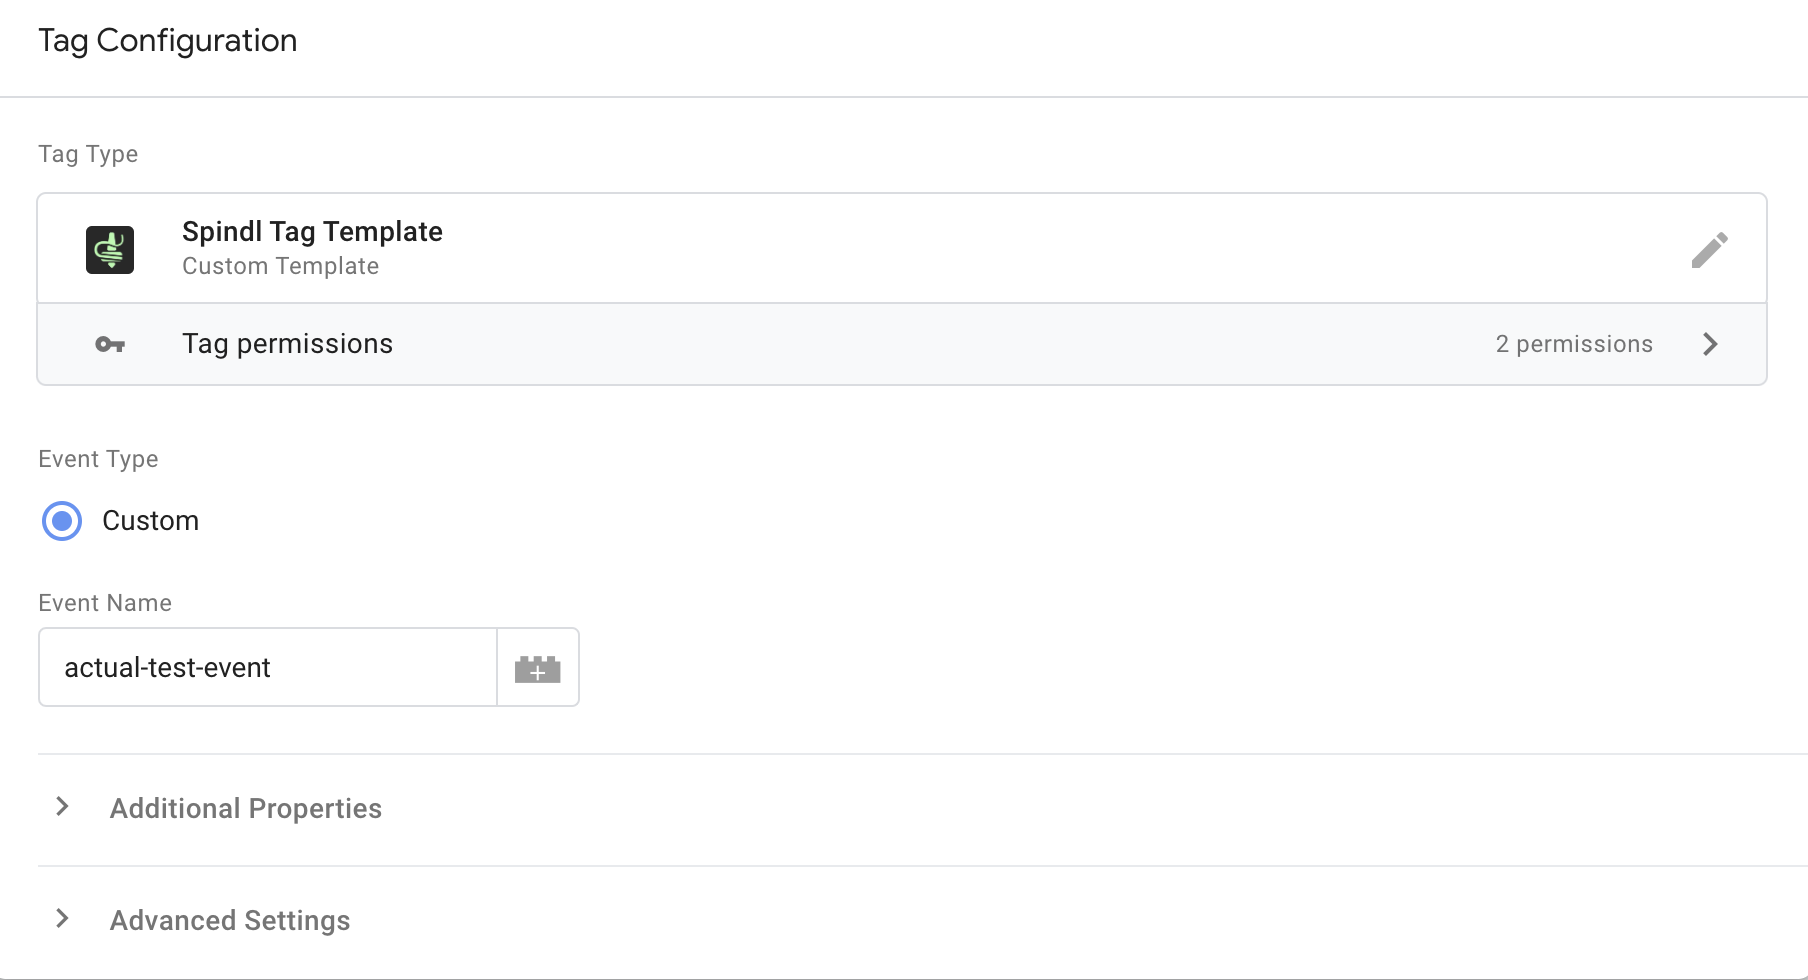The width and height of the screenshot is (1808, 980).
Task: Click the '2 permissions' text
Action: point(1573,344)
